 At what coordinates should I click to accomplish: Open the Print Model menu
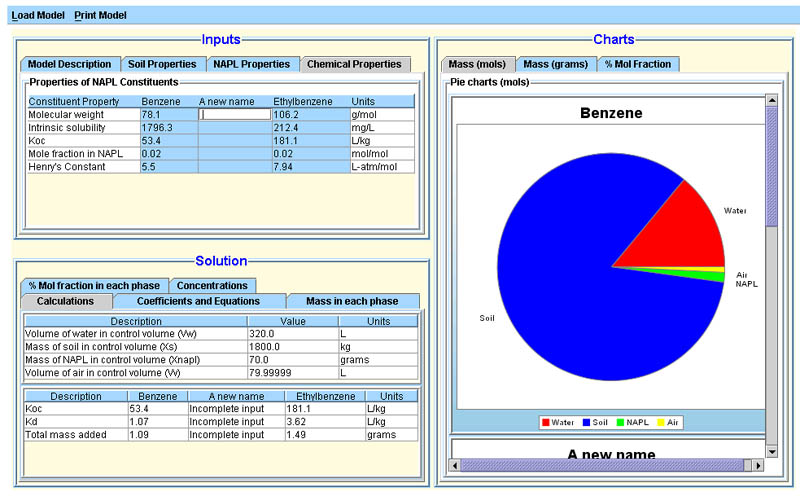[x=101, y=16]
